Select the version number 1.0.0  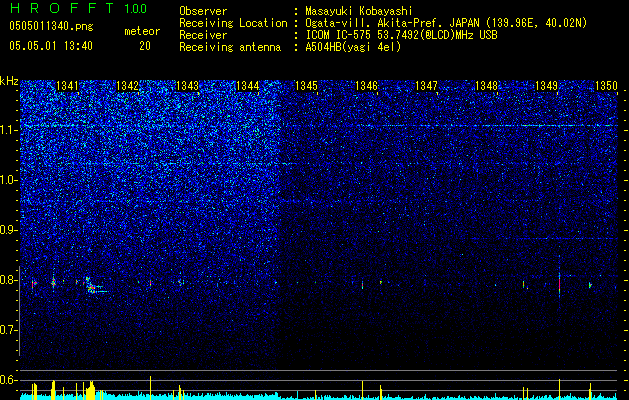click(x=136, y=8)
